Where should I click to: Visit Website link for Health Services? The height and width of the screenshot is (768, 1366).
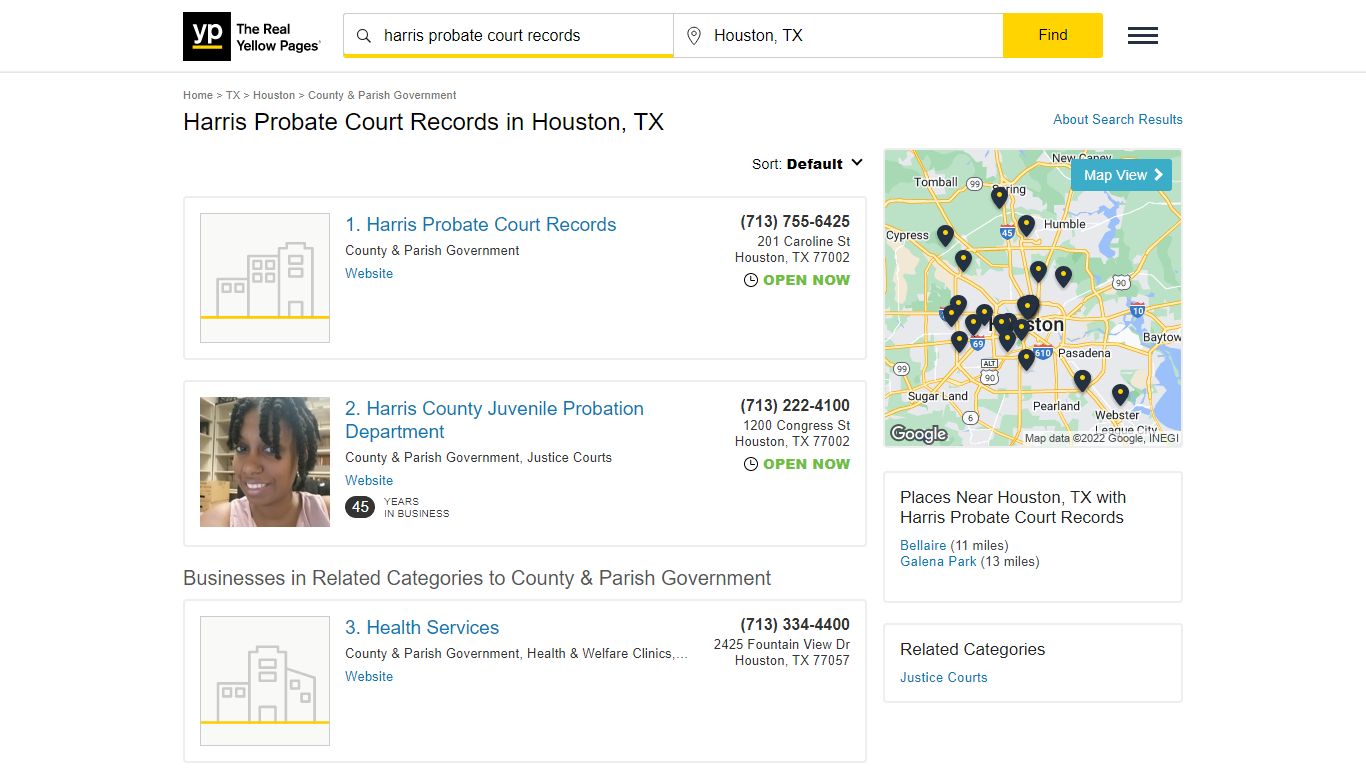tap(369, 676)
